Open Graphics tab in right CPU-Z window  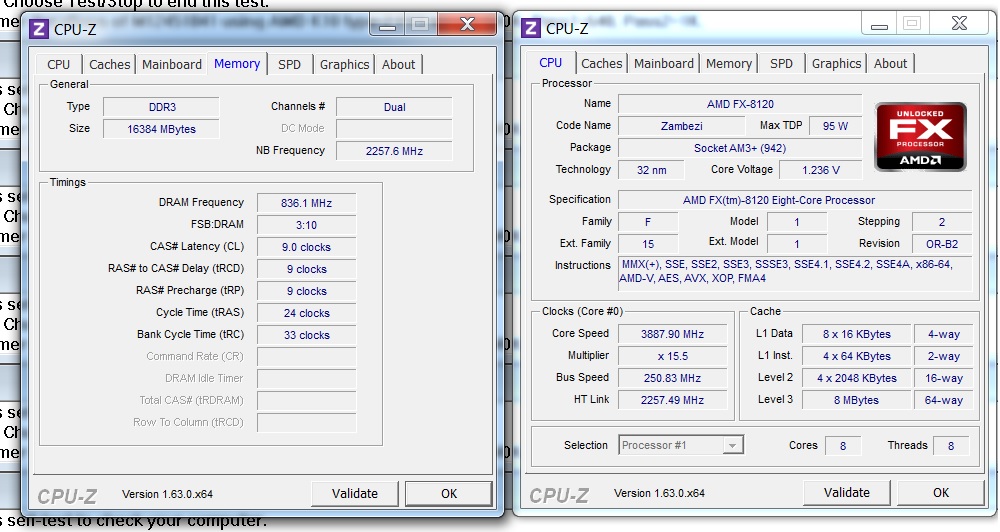coord(836,63)
